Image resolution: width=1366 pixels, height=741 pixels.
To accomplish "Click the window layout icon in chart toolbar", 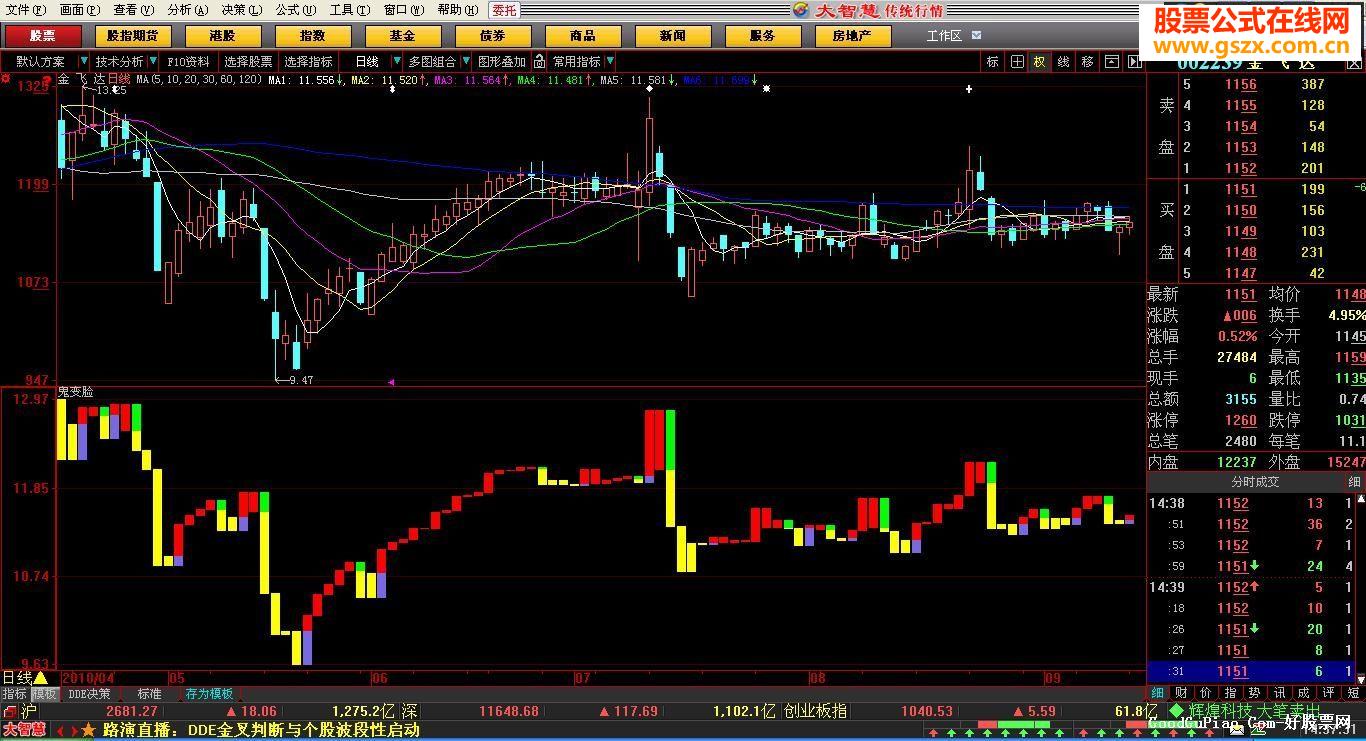I will 1111,62.
